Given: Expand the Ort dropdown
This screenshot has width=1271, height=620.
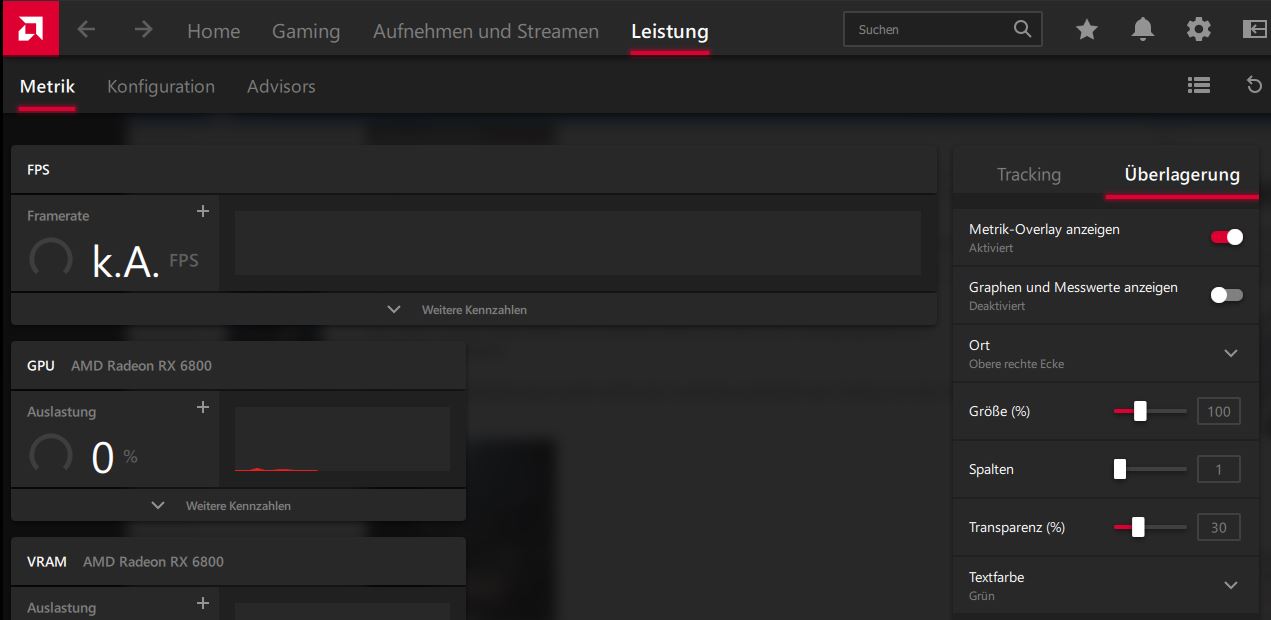Looking at the screenshot, I should coord(1231,353).
